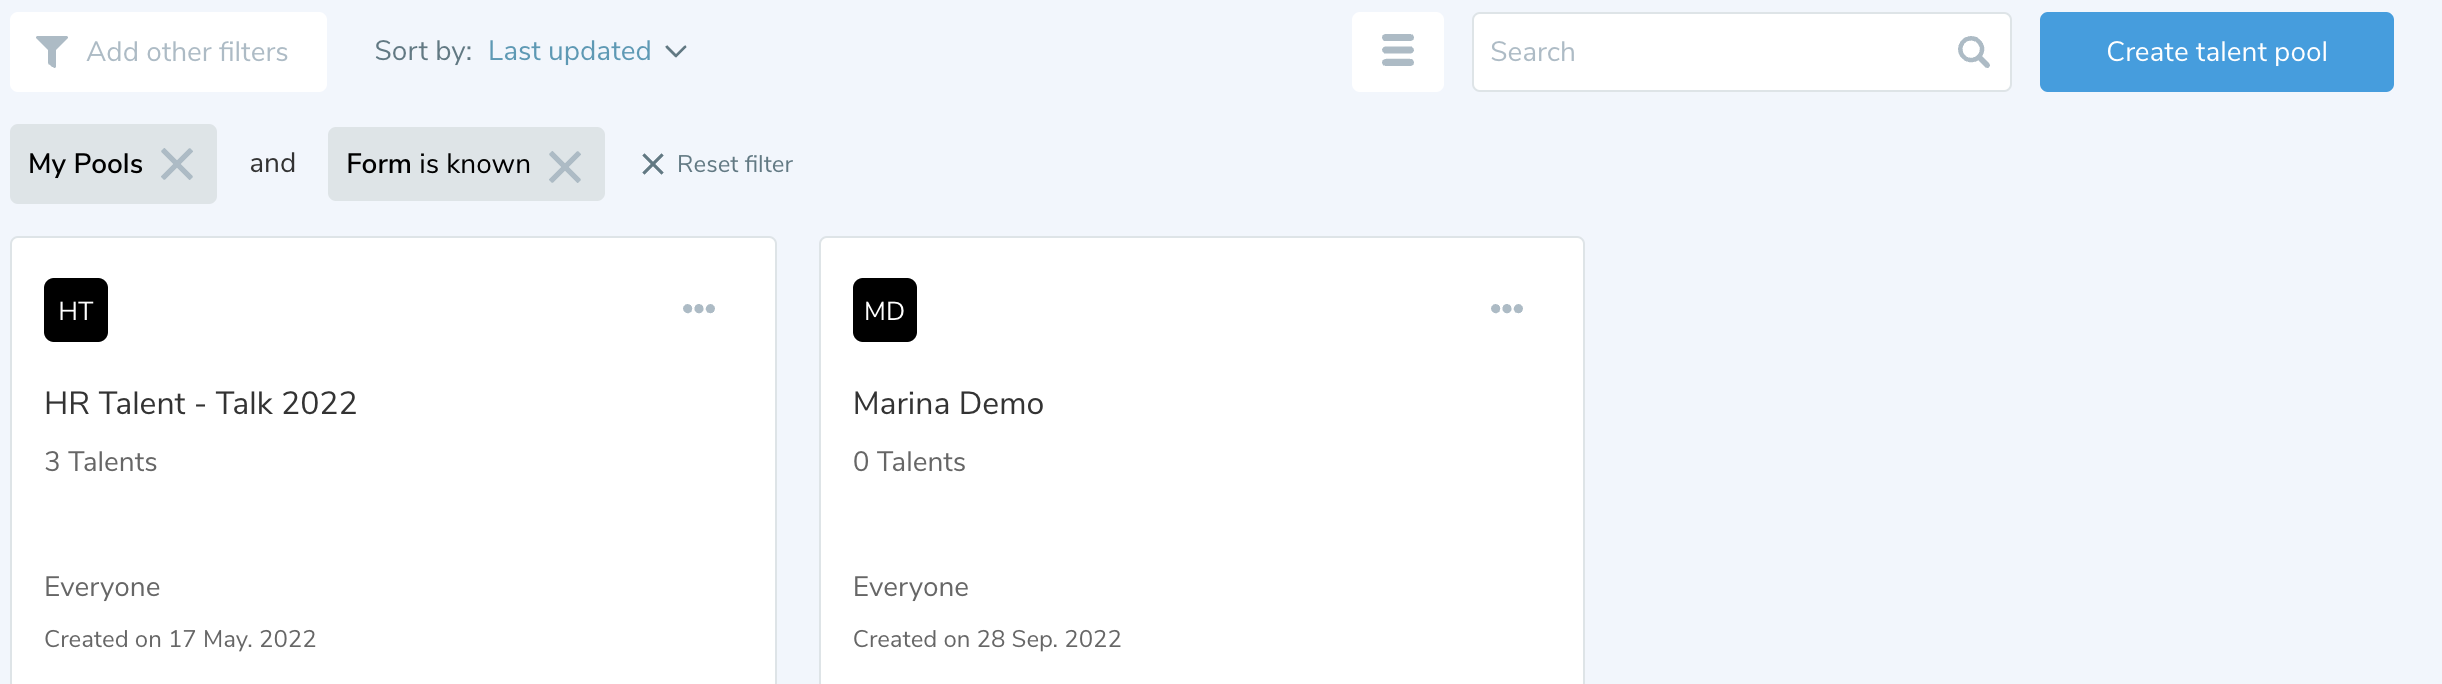The image size is (2442, 684).
Task: Click the magnifying glass search icon
Action: click(1973, 52)
